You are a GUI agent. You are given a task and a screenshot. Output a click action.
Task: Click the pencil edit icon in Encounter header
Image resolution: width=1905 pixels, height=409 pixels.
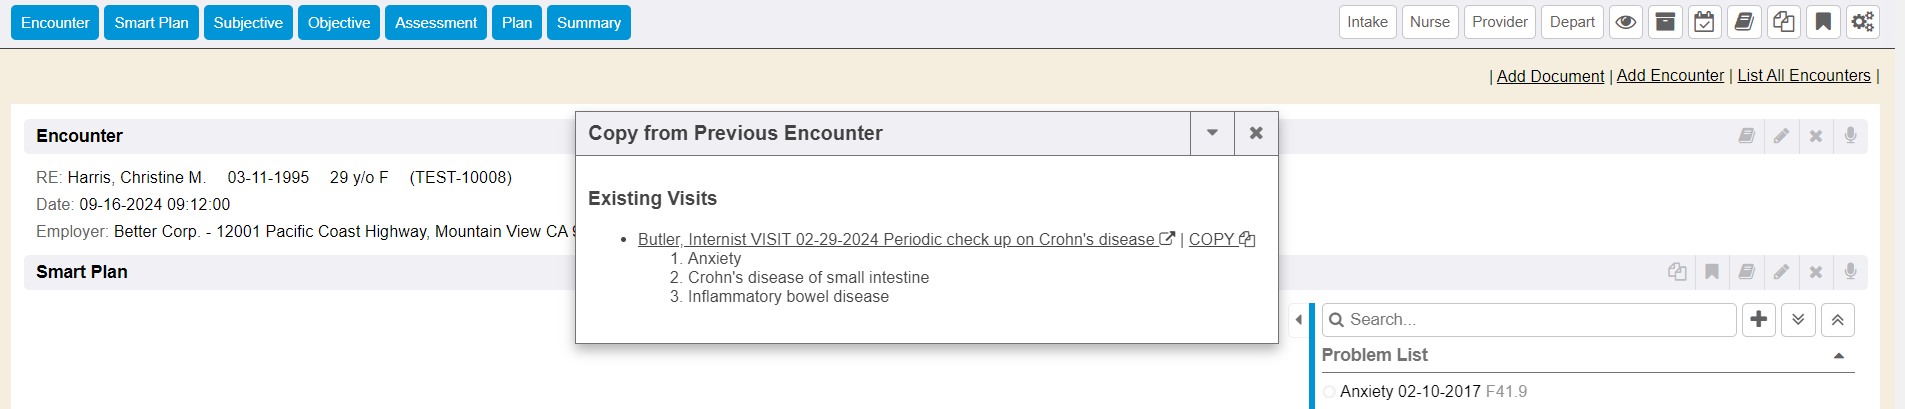(x=1781, y=136)
